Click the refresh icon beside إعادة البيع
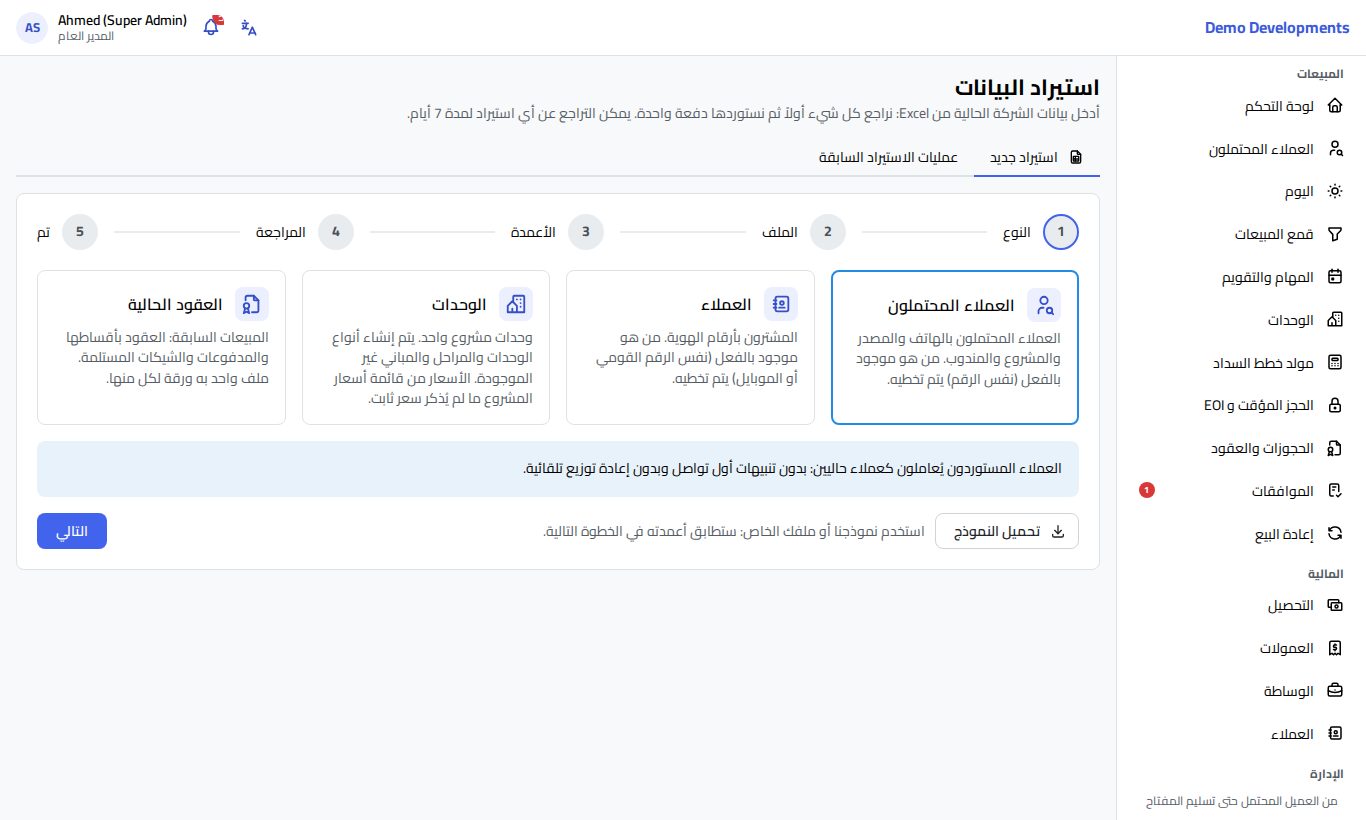The width and height of the screenshot is (1366, 820). 1334,534
